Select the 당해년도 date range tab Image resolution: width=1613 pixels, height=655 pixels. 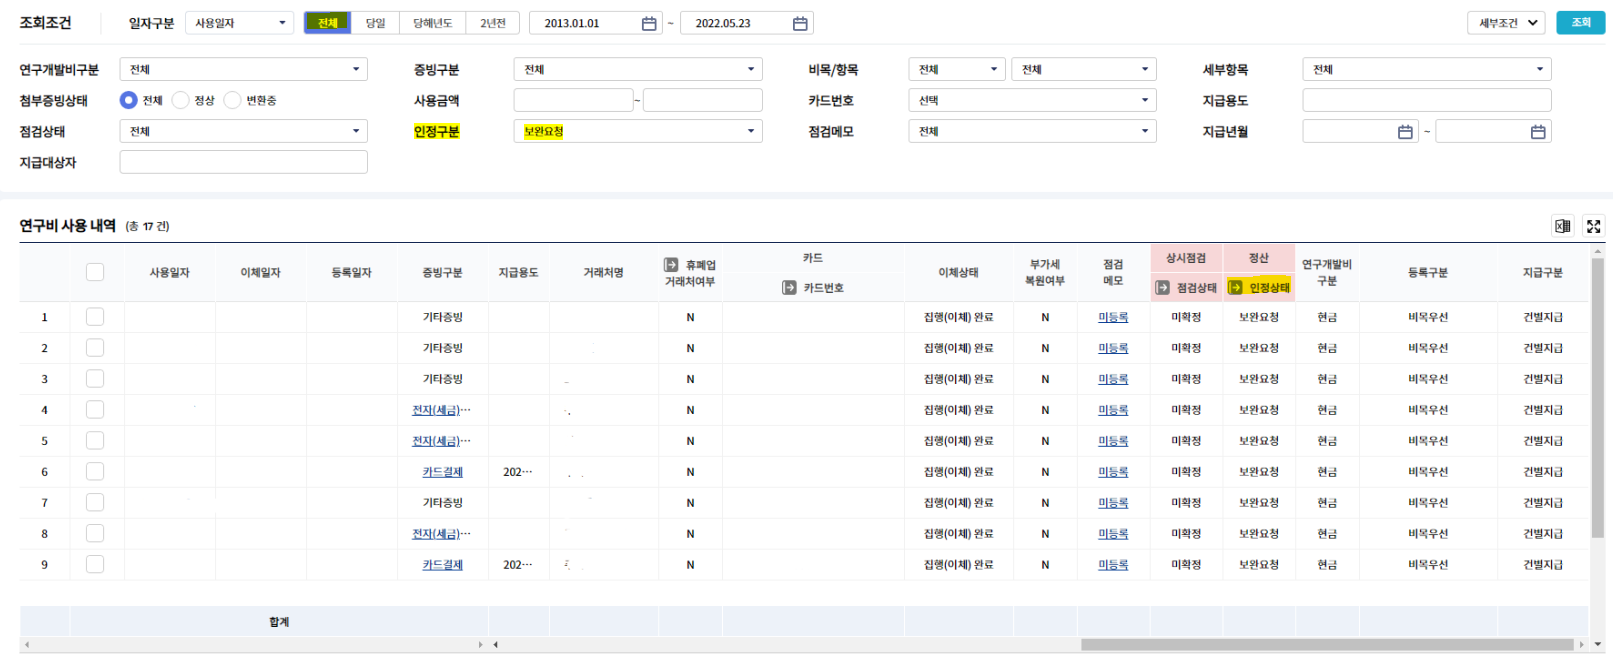[x=432, y=23]
